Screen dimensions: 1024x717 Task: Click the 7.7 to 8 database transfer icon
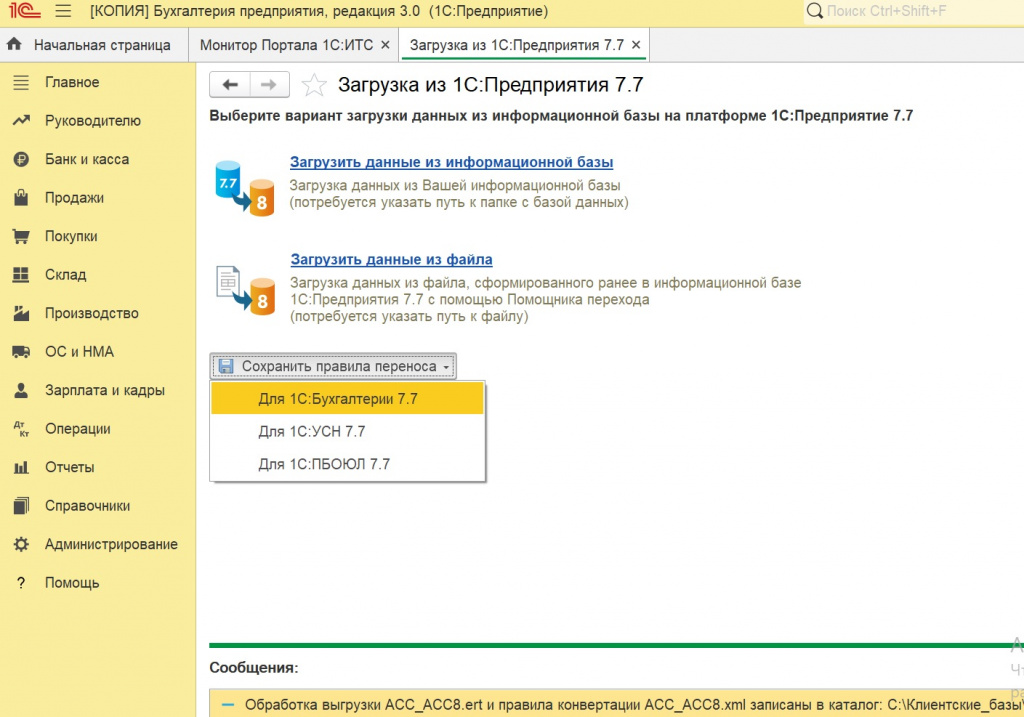click(x=244, y=188)
